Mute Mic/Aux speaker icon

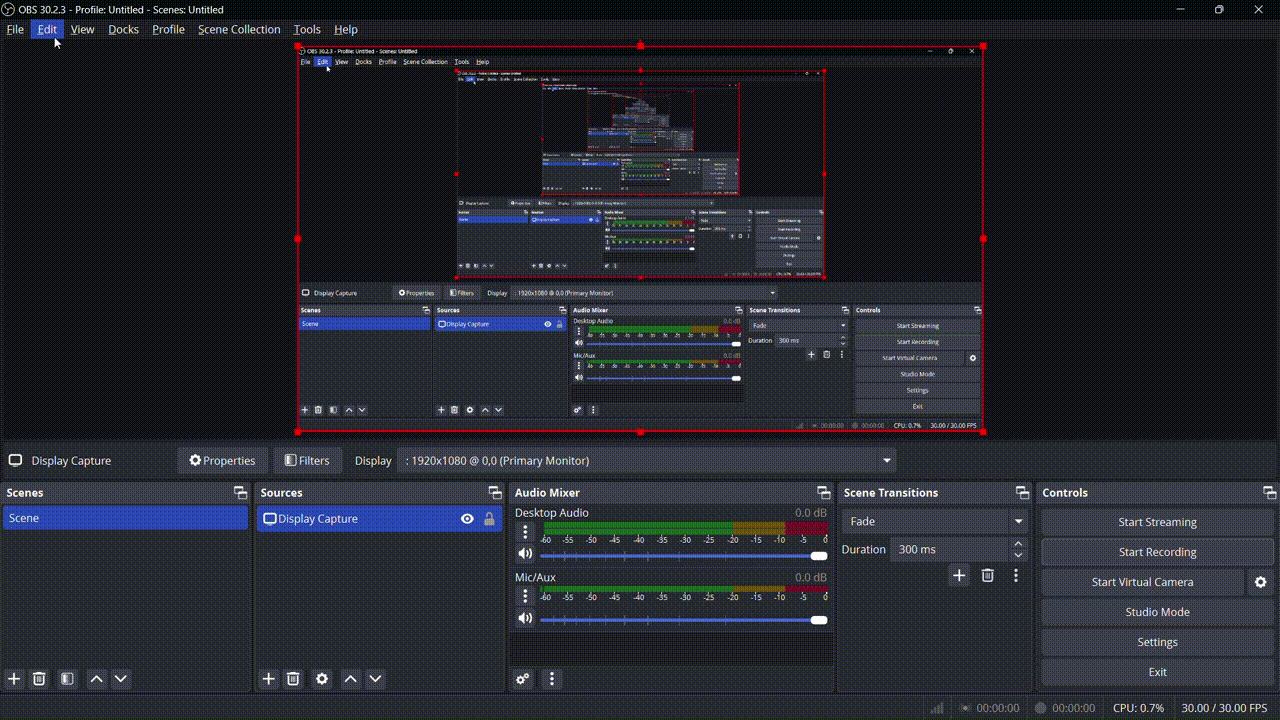point(525,618)
